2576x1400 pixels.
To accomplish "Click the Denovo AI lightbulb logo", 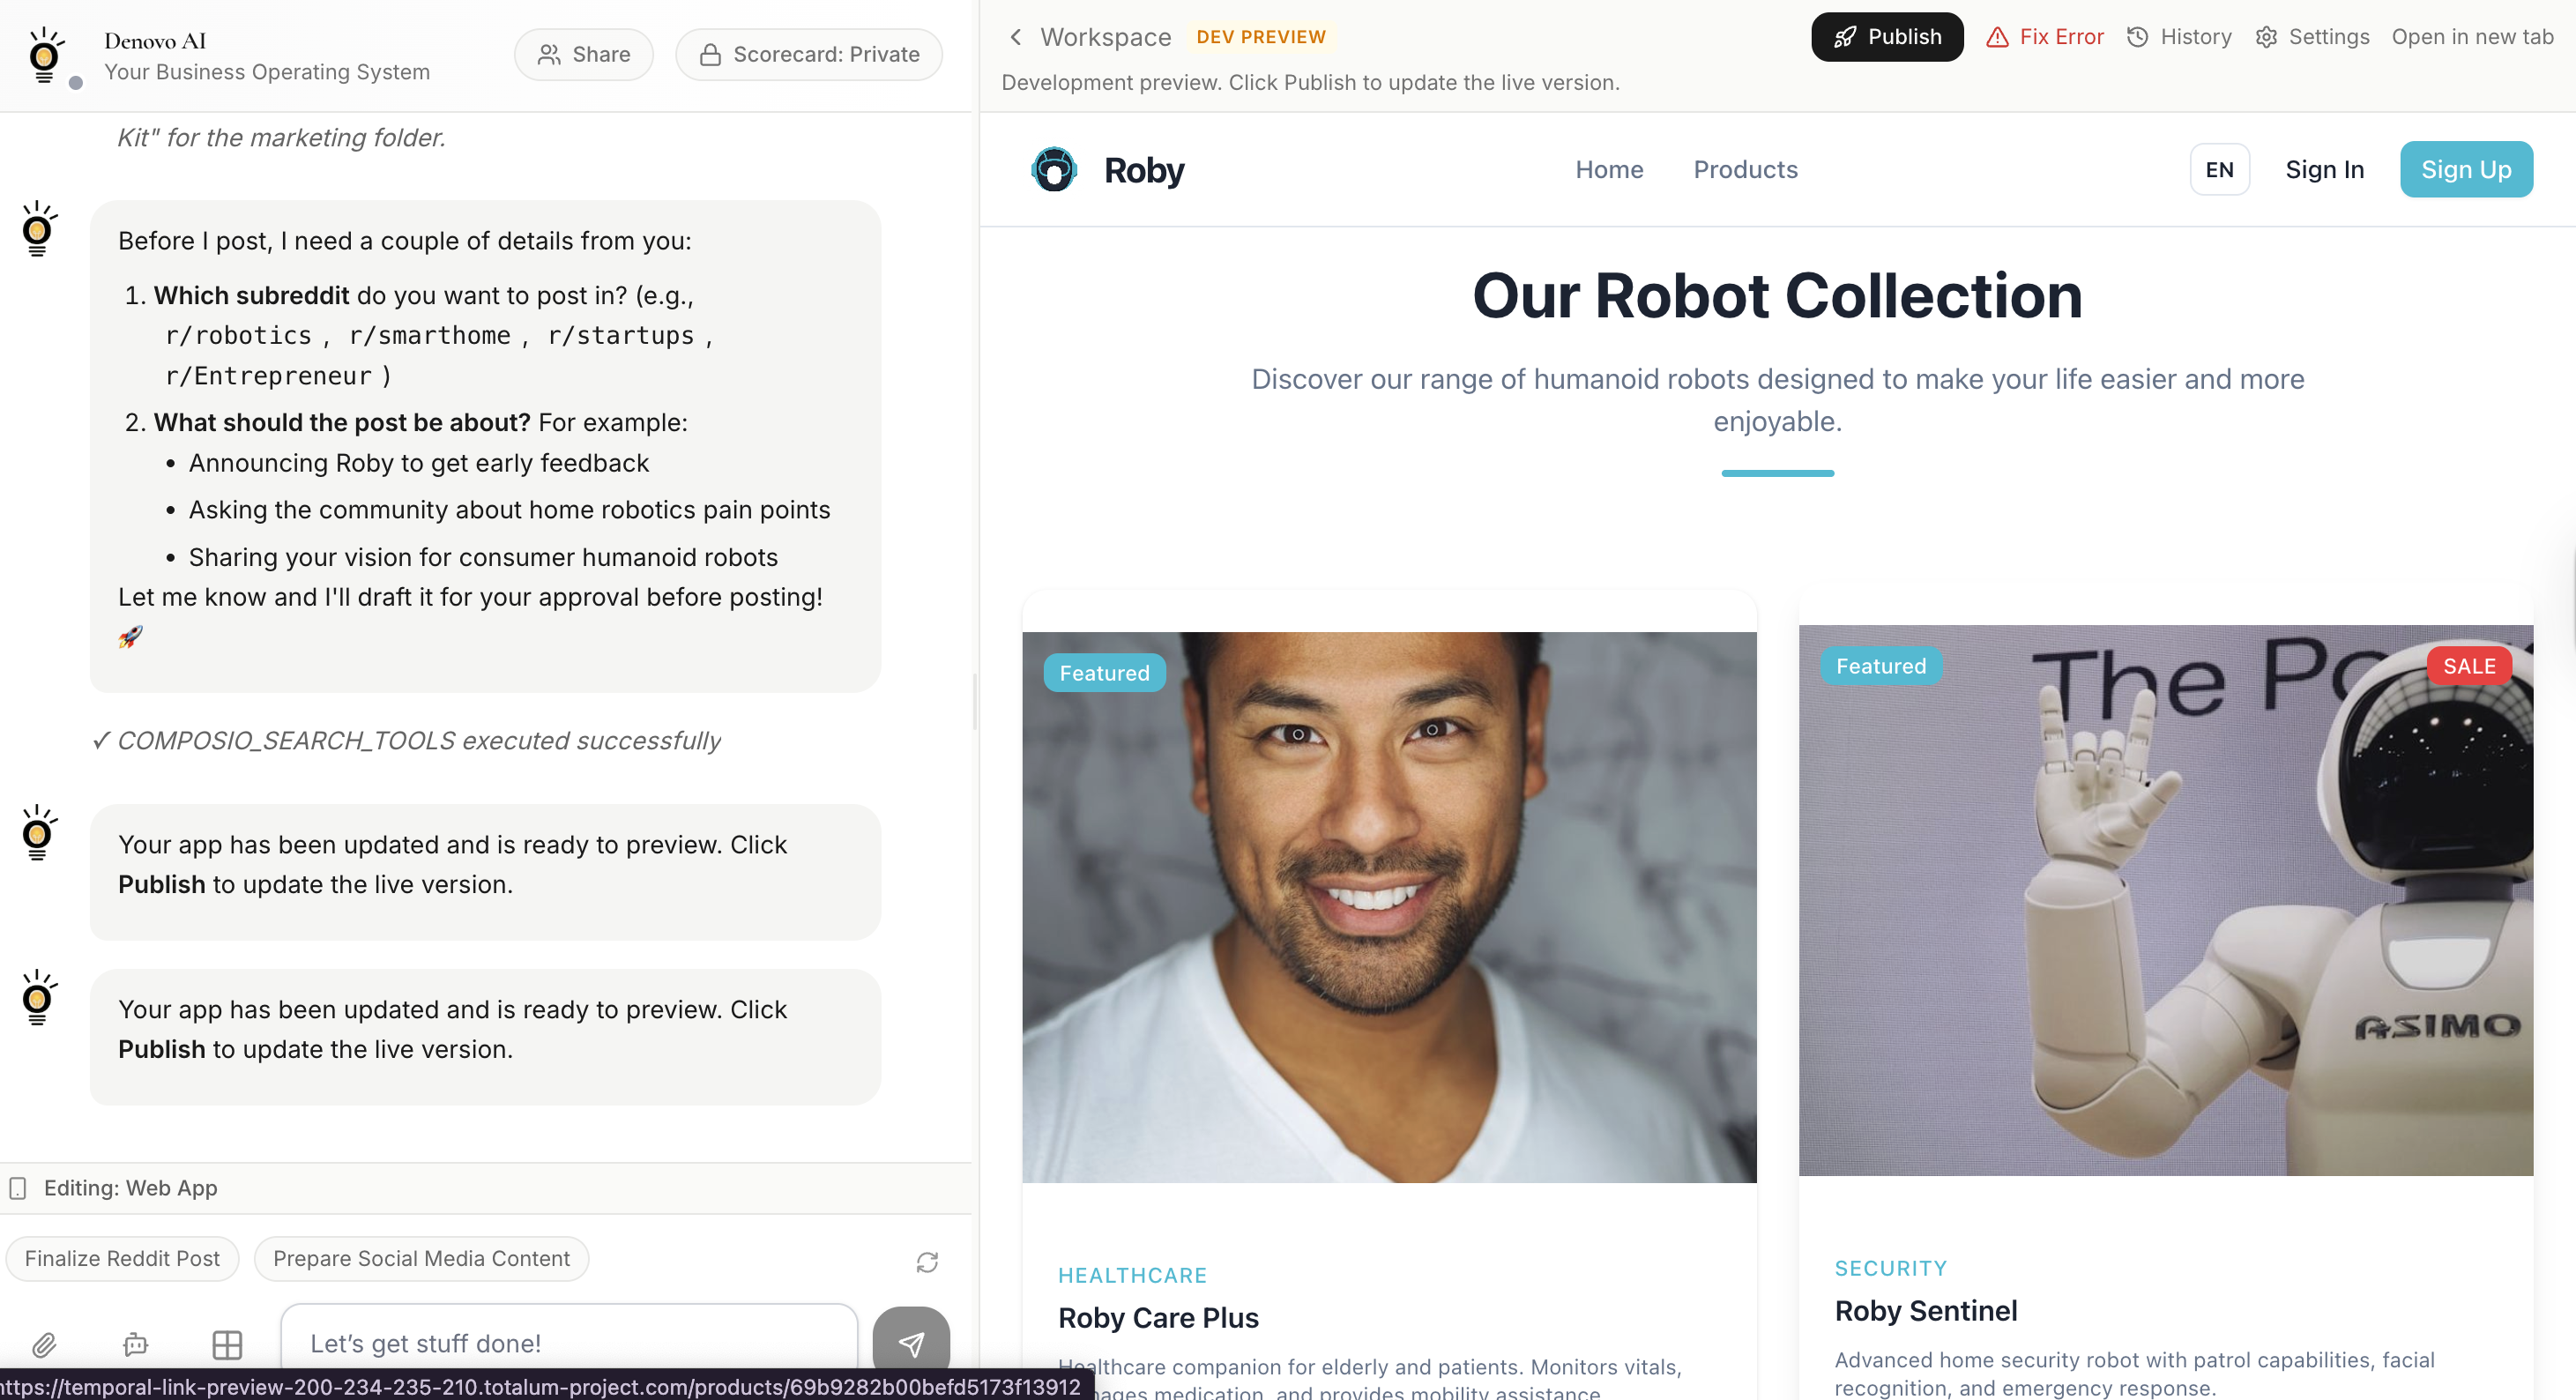I will click(45, 55).
